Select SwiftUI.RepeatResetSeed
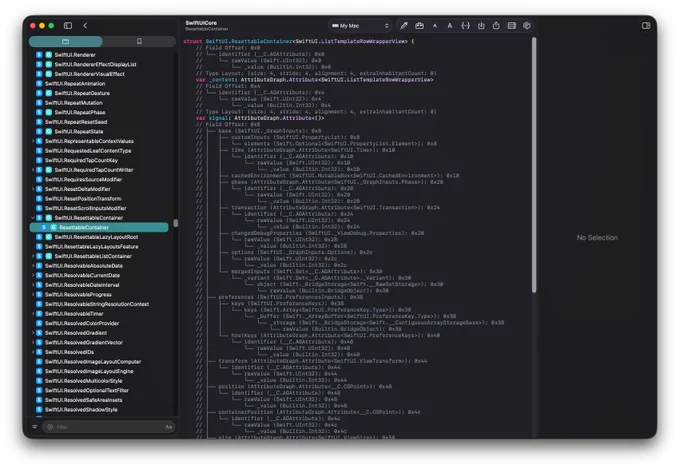The height and width of the screenshot is (469, 680). (100, 122)
